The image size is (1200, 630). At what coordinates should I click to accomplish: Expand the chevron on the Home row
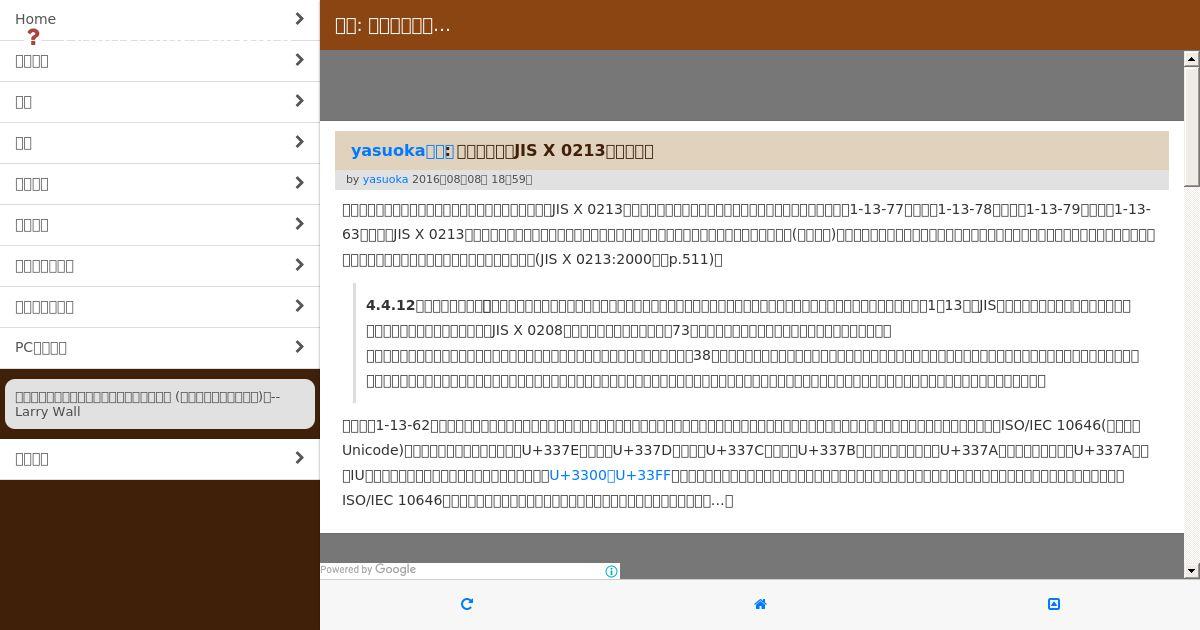(299, 19)
